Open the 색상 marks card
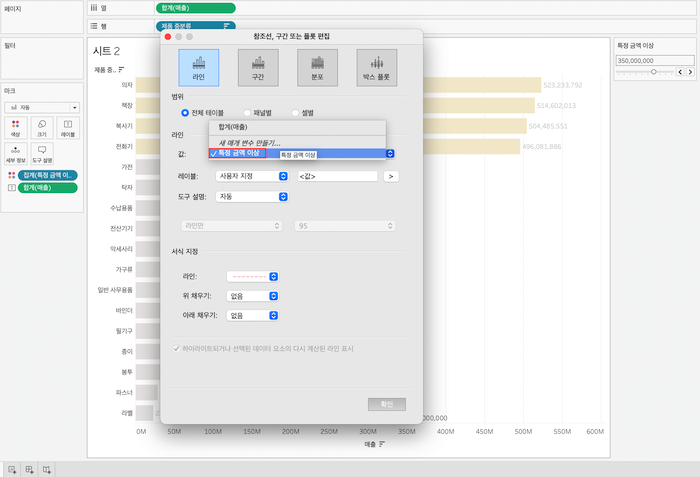 point(16,128)
